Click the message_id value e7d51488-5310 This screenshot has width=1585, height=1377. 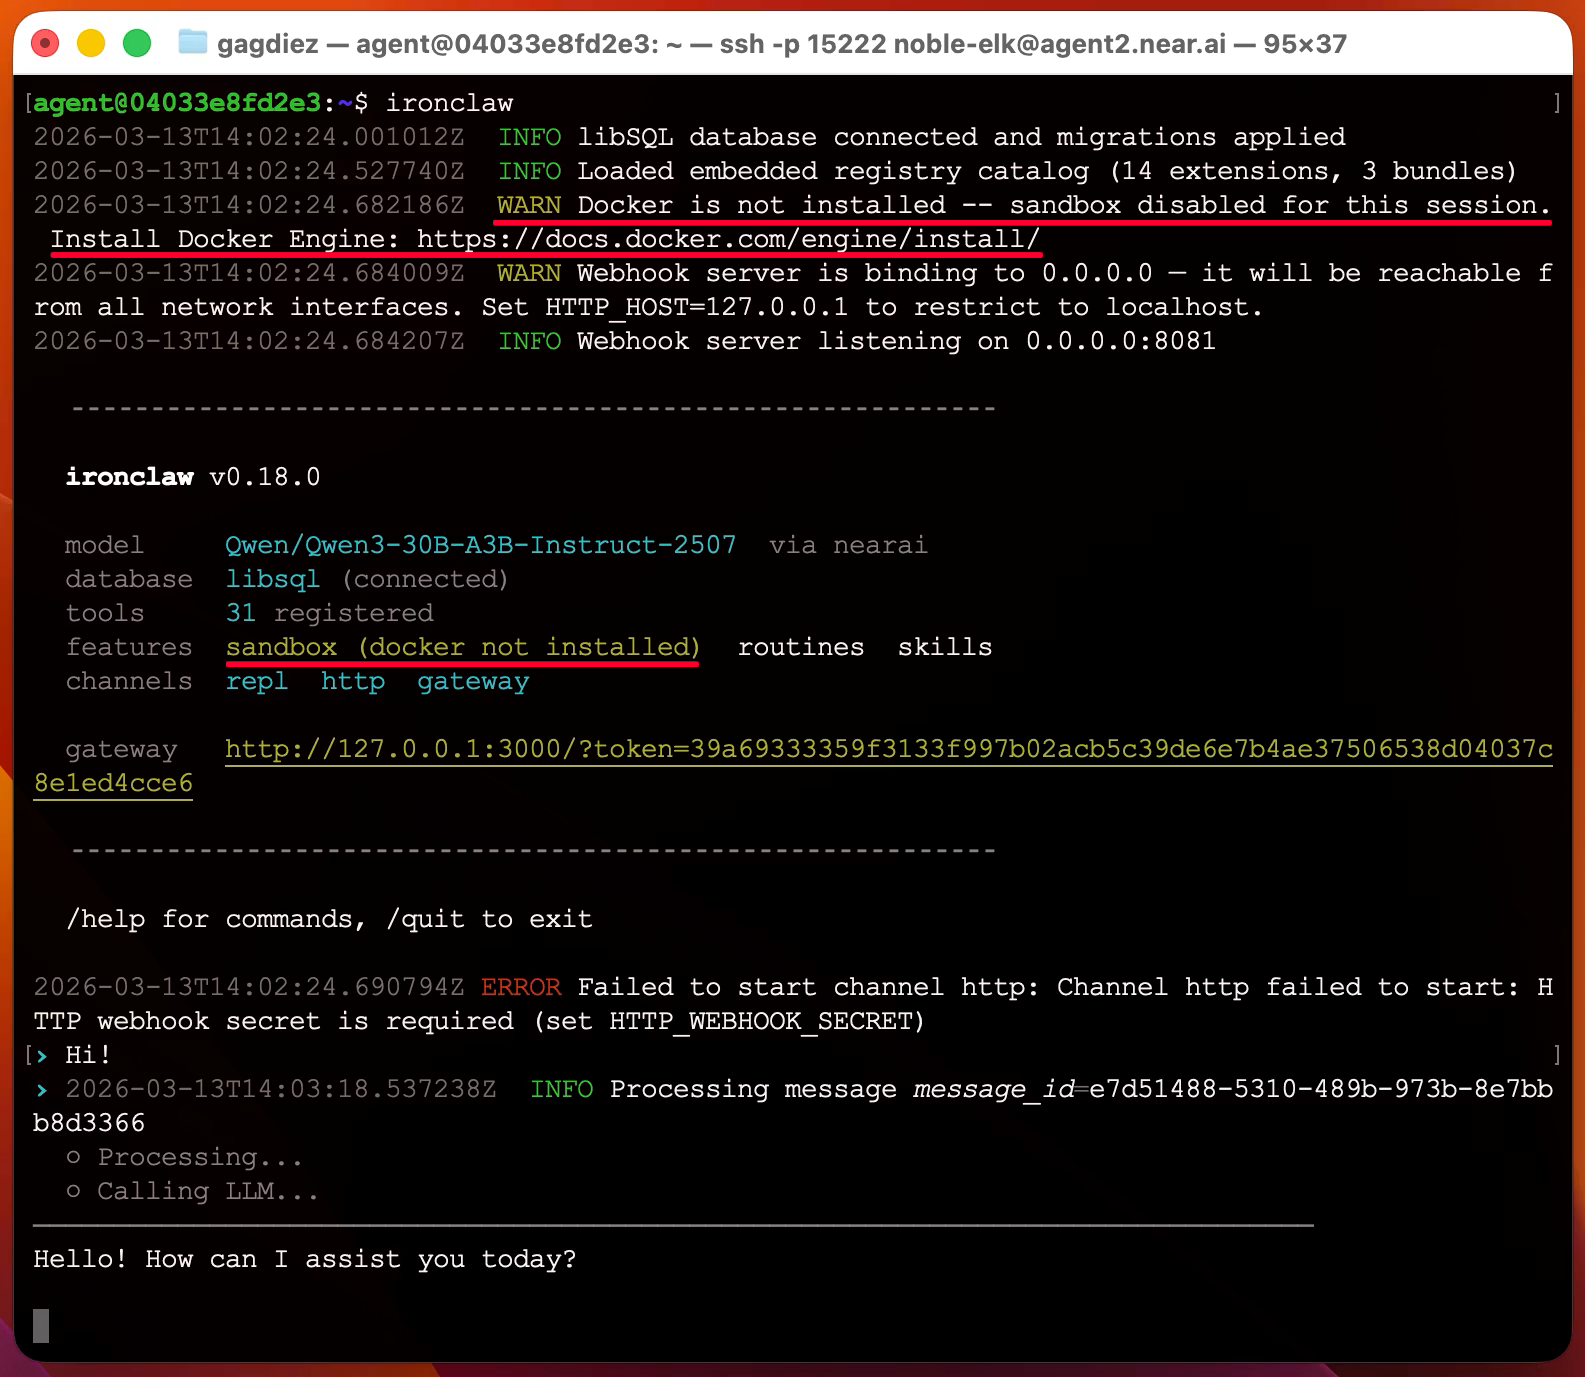point(1321,1089)
